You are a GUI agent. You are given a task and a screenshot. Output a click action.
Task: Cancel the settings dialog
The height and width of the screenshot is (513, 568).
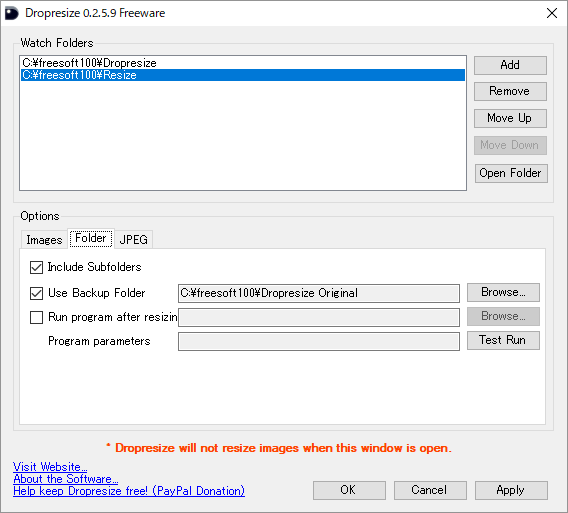point(430,491)
